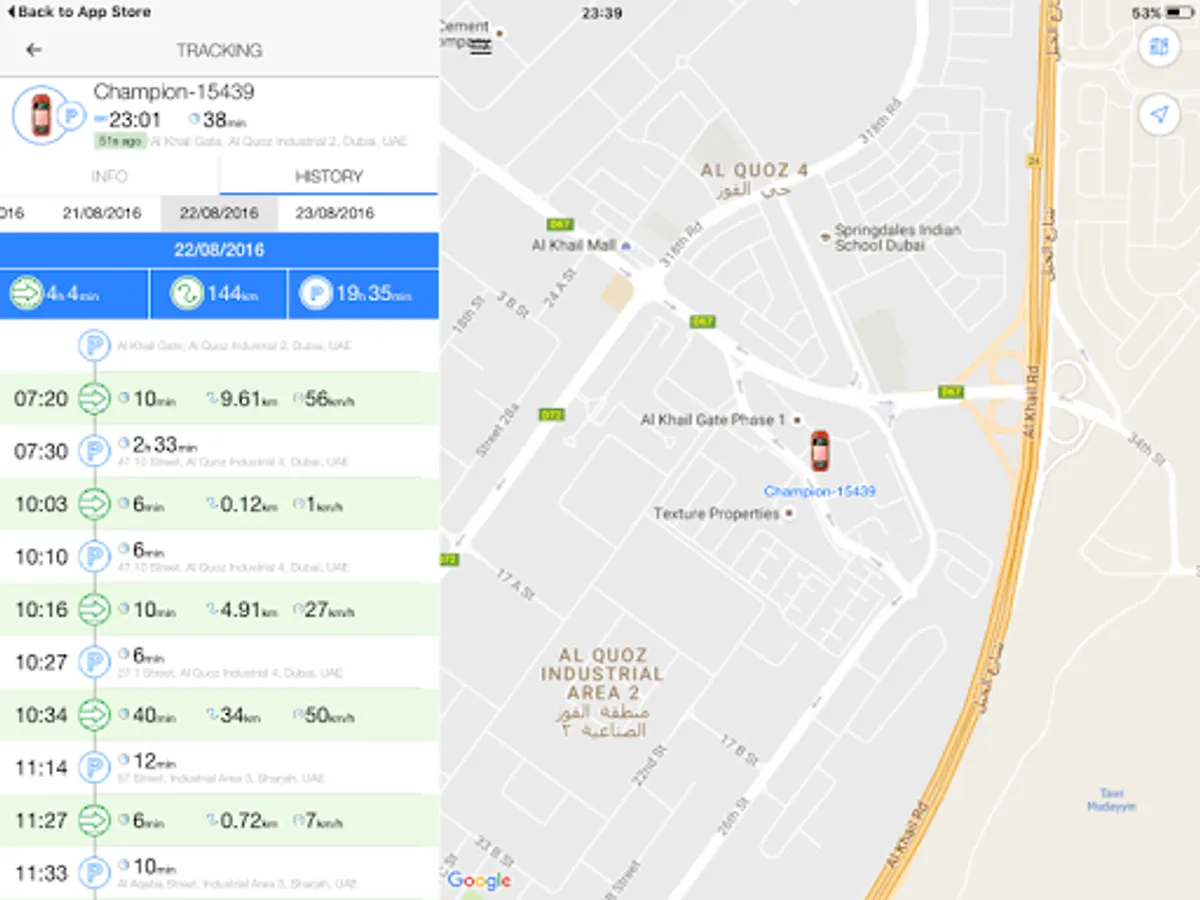Return via Back to App Store
The image size is (1200, 900).
(77, 12)
